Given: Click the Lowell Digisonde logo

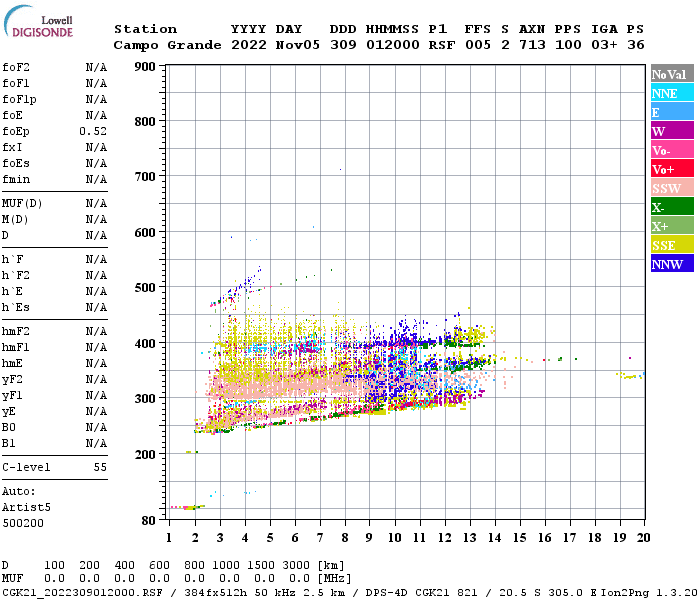Looking at the screenshot, I should (38, 21).
